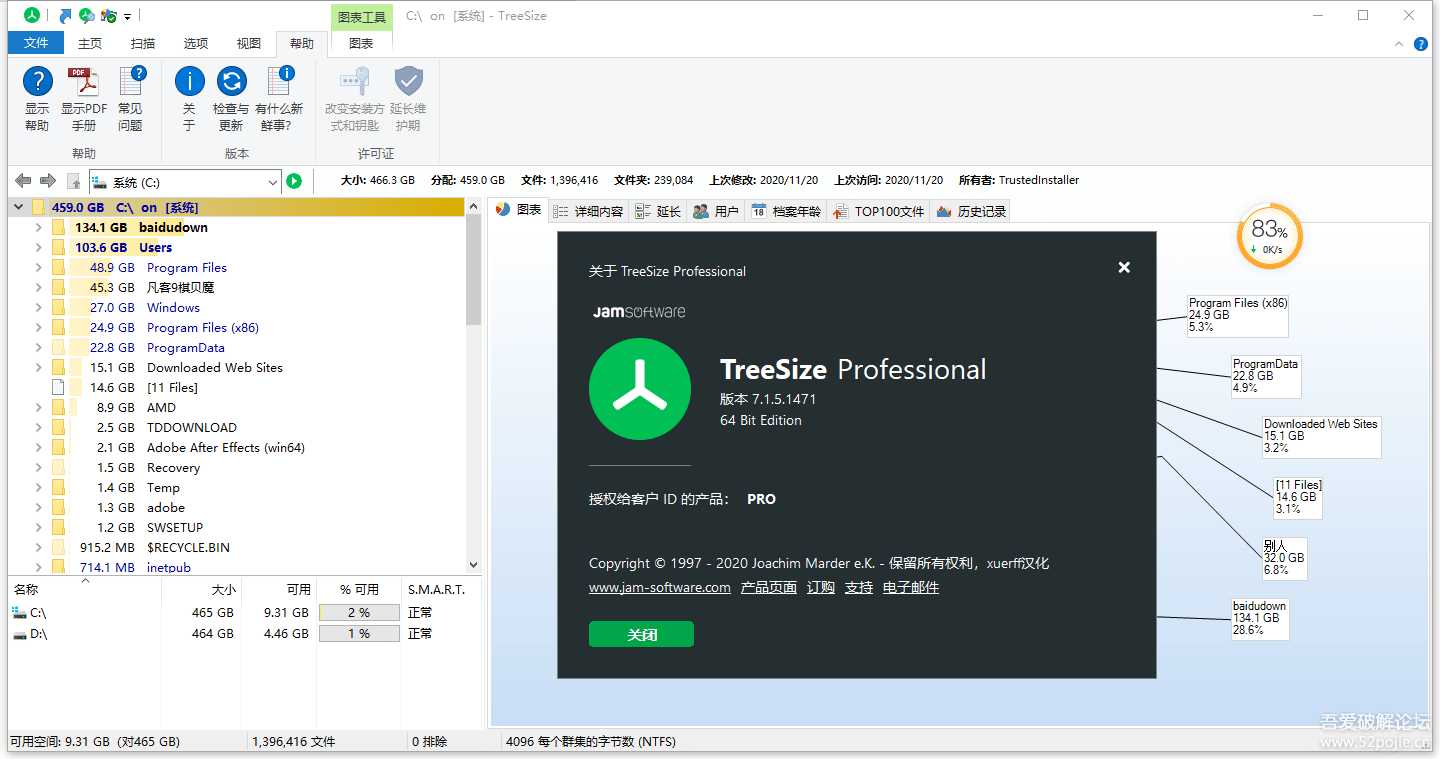
Task: Open the 产品页面 link
Action: (769, 588)
